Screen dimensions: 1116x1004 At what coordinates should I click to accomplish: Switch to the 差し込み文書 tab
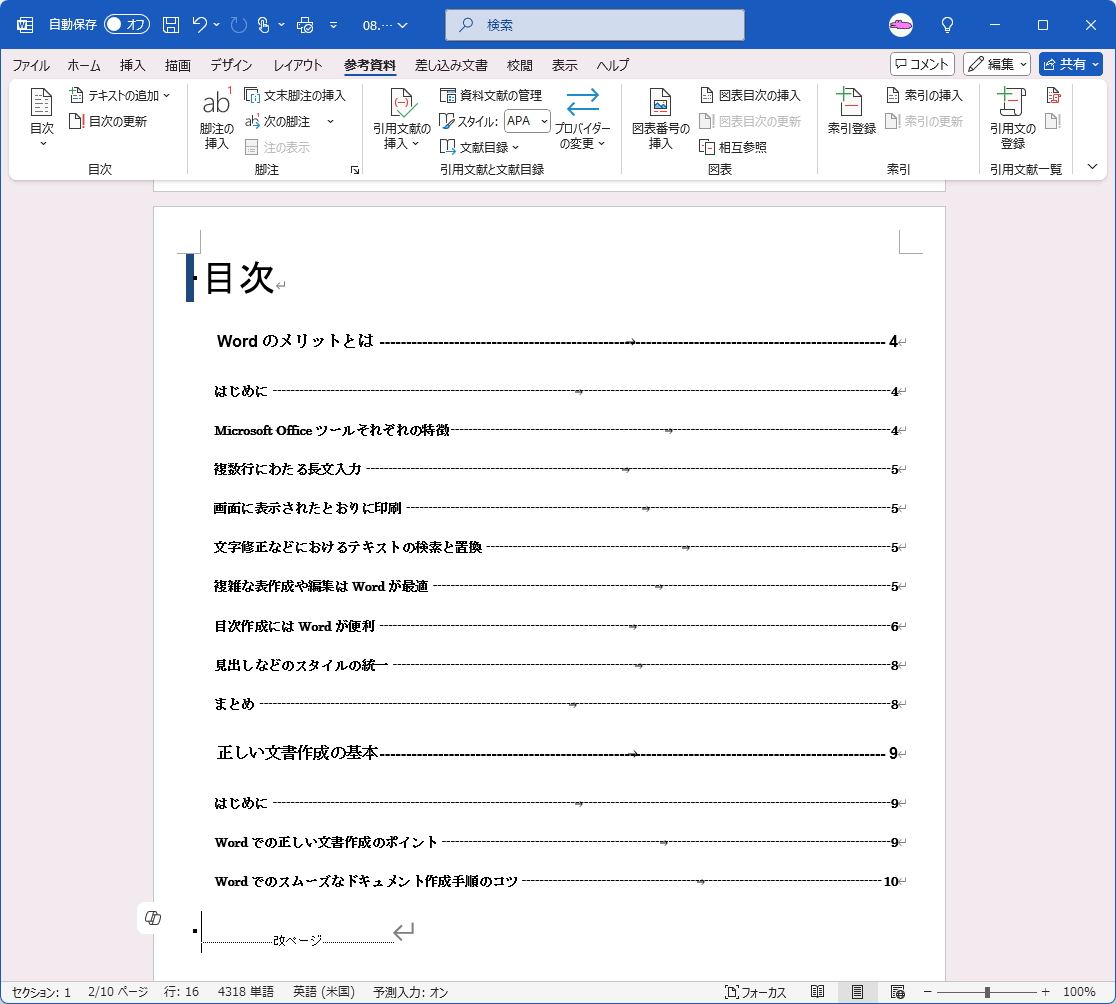pyautogui.click(x=451, y=65)
